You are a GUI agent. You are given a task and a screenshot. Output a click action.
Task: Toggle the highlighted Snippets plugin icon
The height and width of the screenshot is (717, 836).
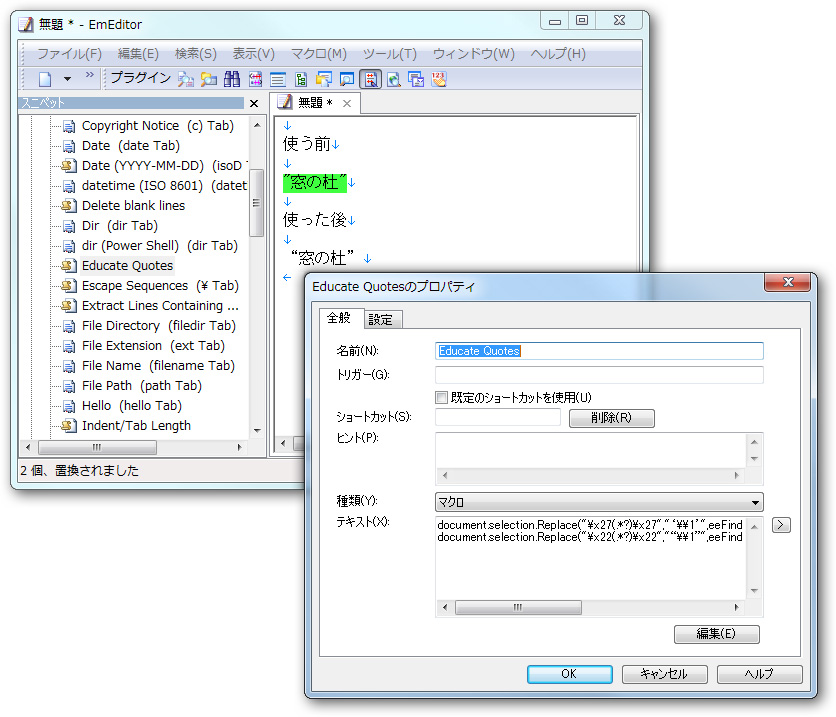370,79
